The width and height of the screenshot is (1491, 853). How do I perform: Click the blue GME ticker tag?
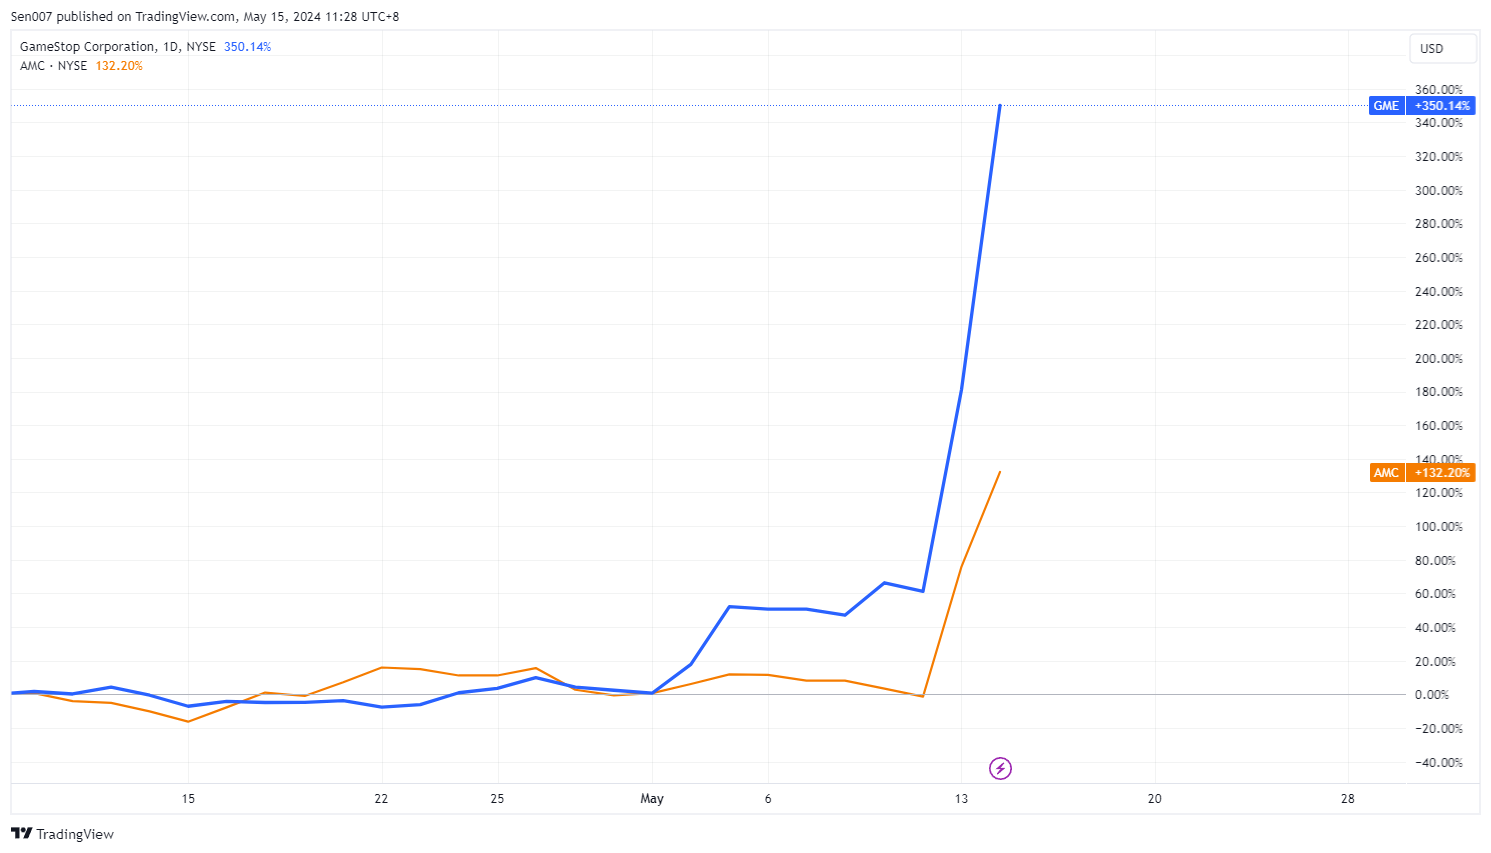[x=1386, y=106]
